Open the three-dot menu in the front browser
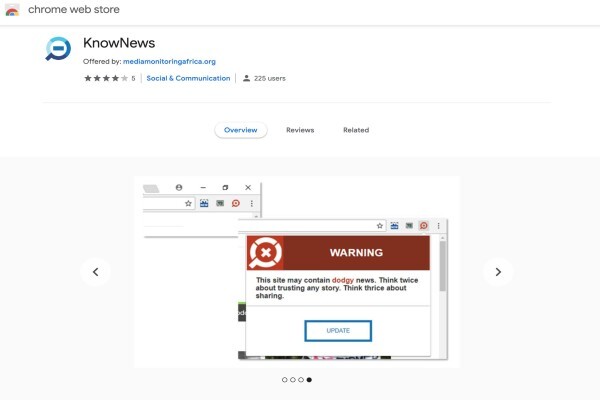Image resolution: width=600 pixels, height=400 pixels. (x=439, y=226)
